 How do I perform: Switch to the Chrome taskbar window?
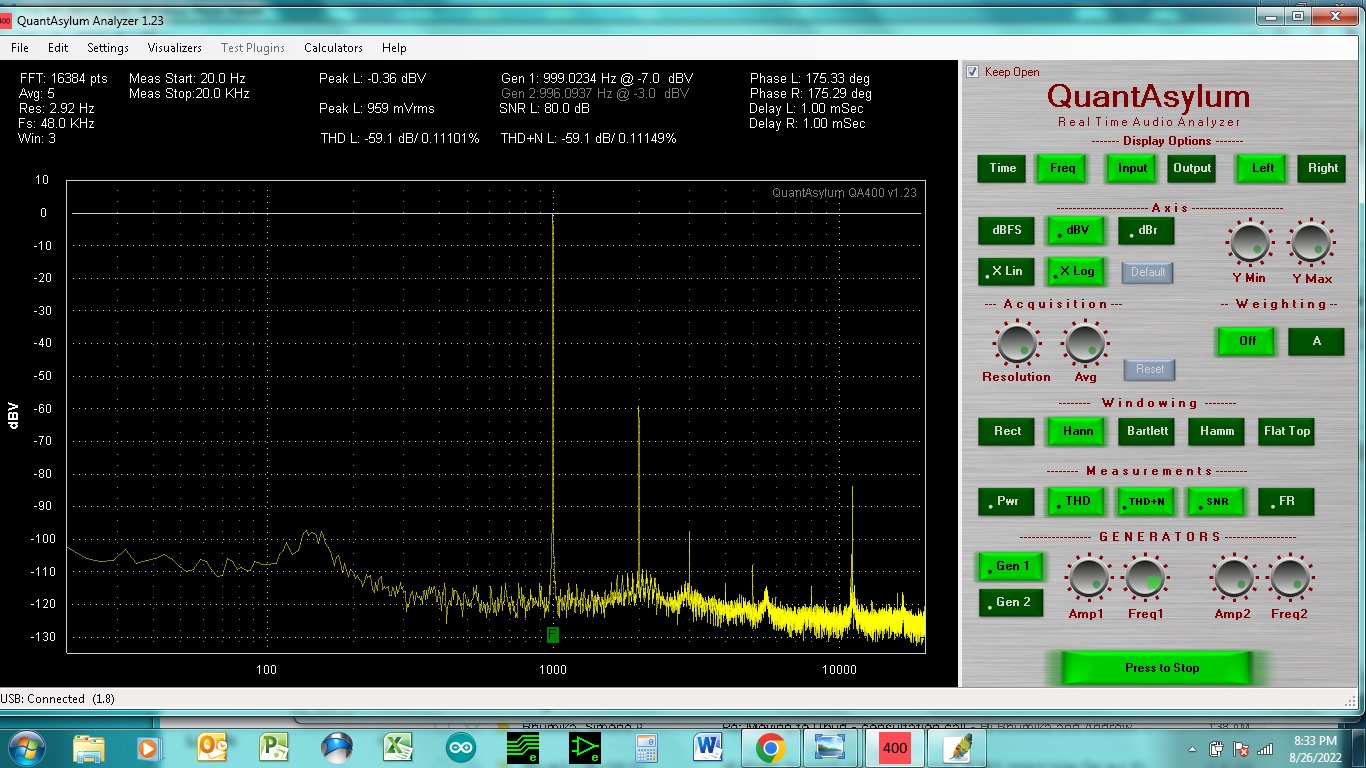pos(770,747)
